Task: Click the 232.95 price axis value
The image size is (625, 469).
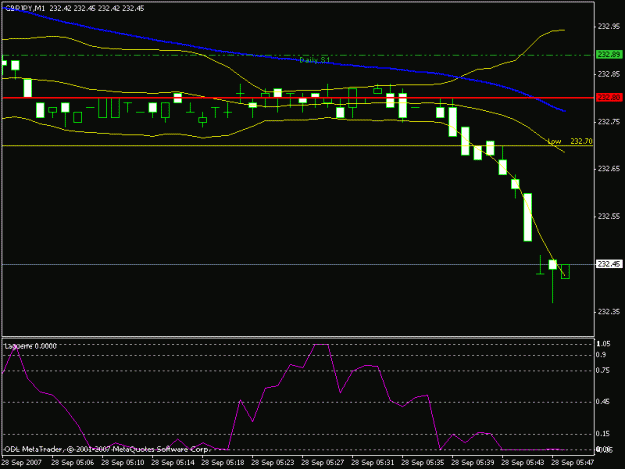Action: pos(609,26)
